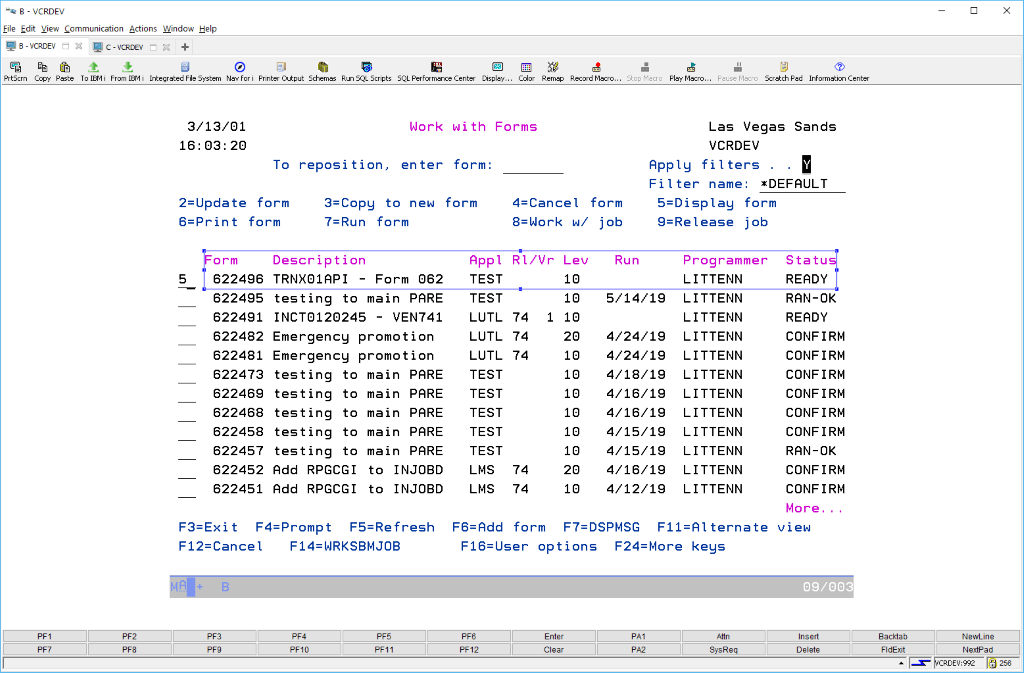Open Information Center
This screenshot has height=673, width=1024.
839,71
